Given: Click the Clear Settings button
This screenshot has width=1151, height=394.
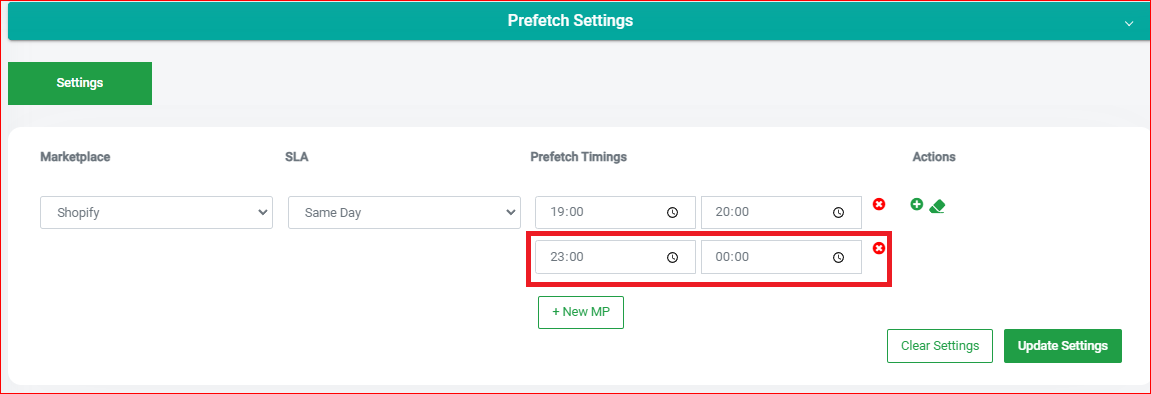Looking at the screenshot, I should click(940, 346).
